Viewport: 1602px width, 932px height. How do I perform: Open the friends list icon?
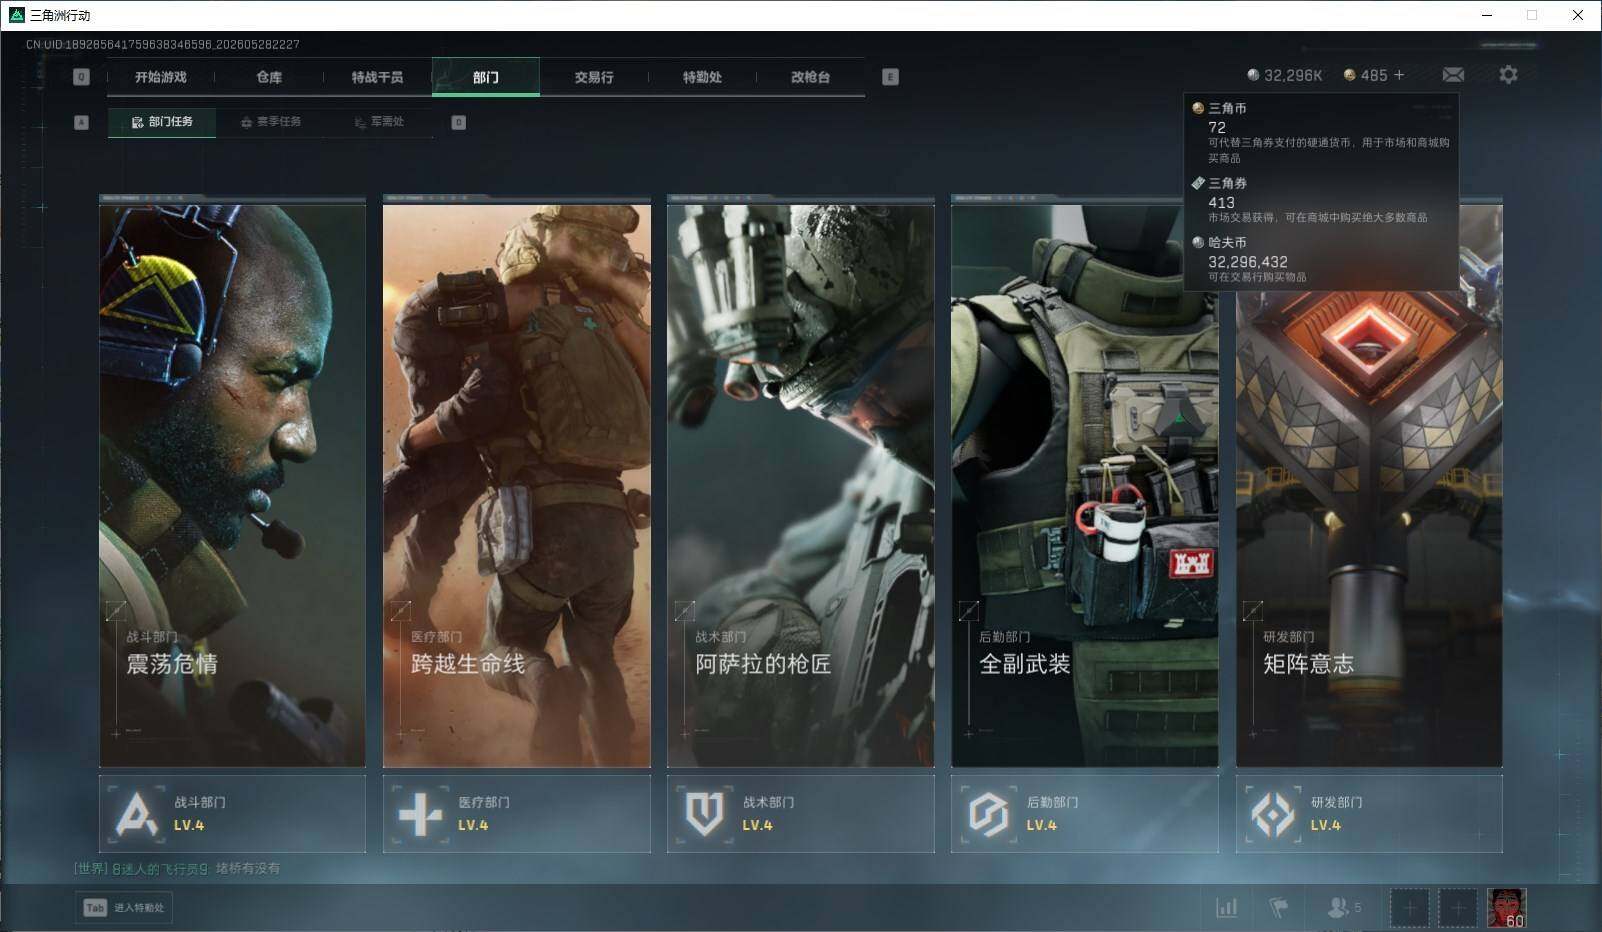1343,907
